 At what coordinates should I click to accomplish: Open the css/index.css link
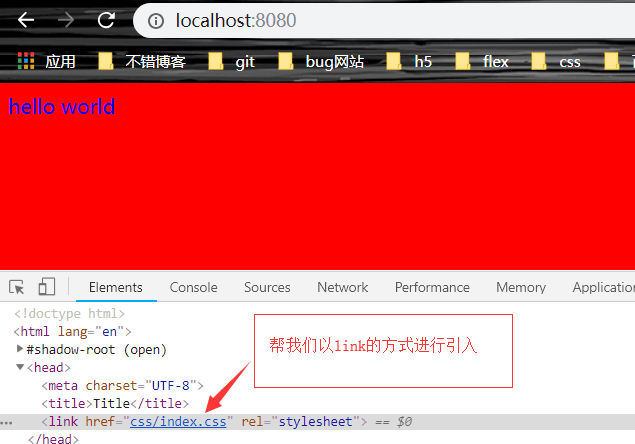coord(178,421)
